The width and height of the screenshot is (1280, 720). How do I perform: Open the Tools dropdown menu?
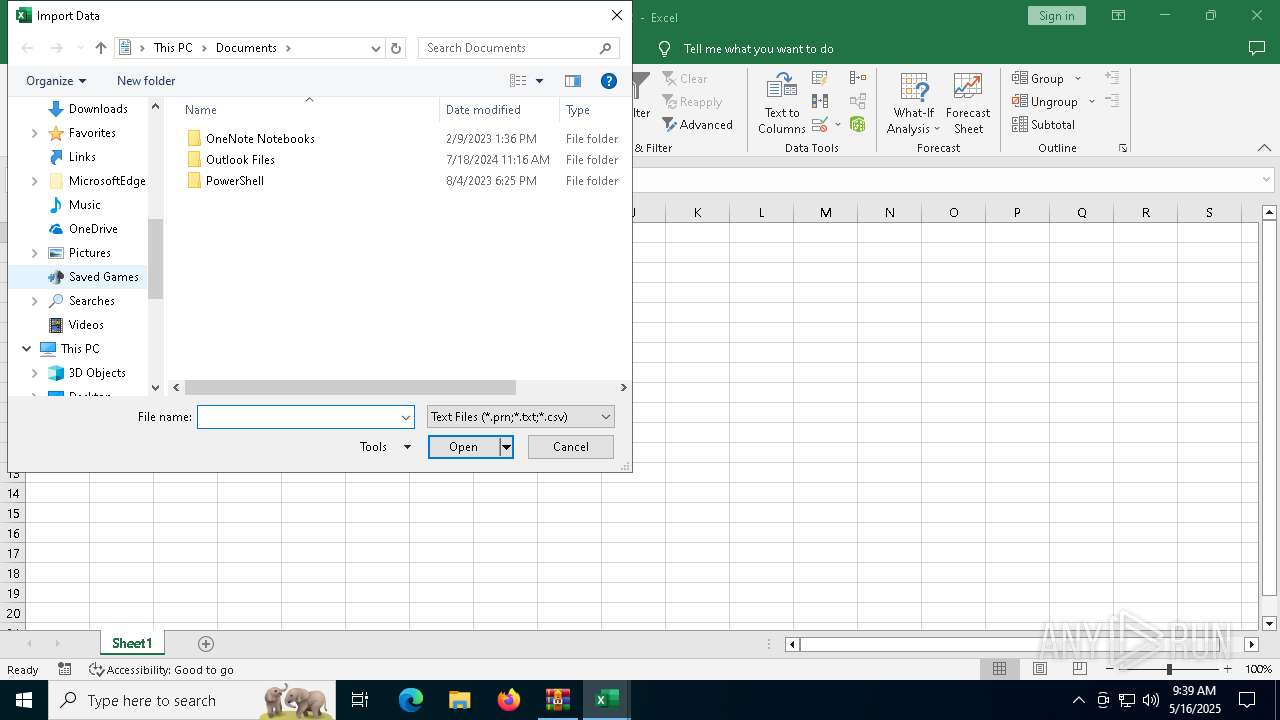pos(386,447)
